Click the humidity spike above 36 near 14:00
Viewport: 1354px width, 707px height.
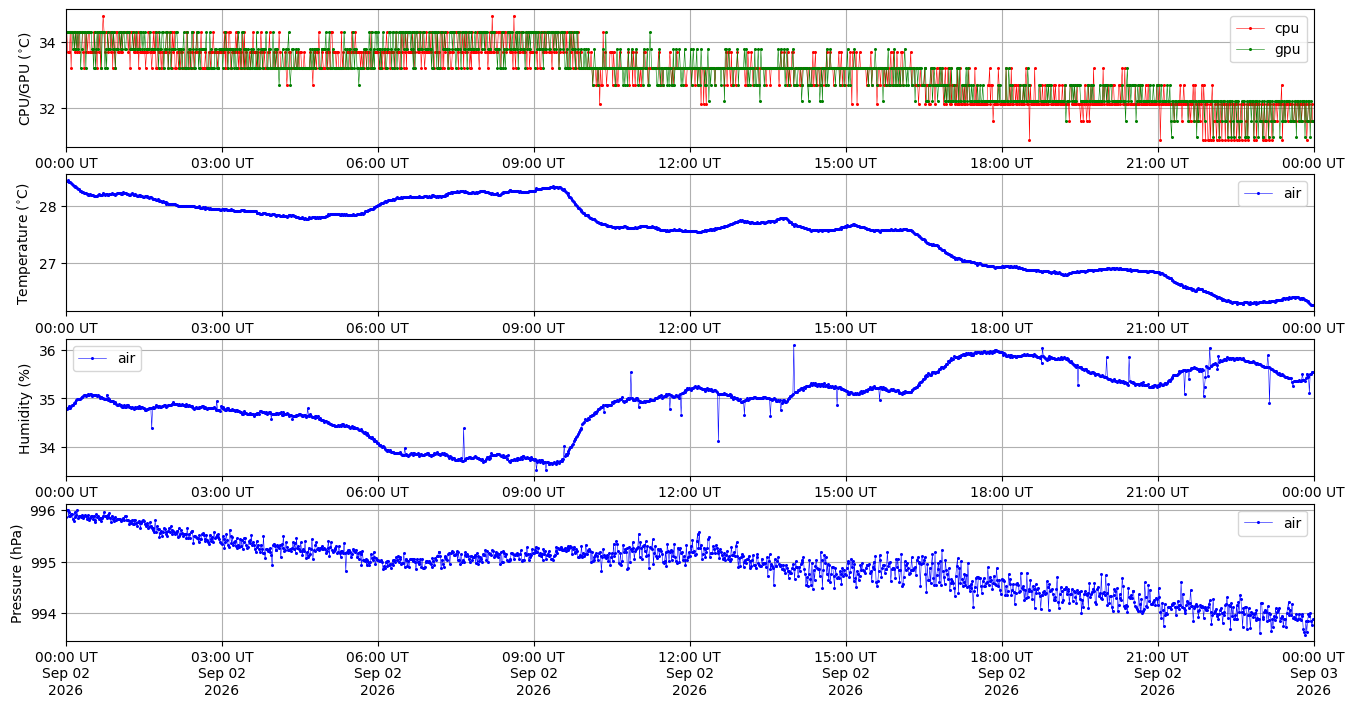[794, 345]
